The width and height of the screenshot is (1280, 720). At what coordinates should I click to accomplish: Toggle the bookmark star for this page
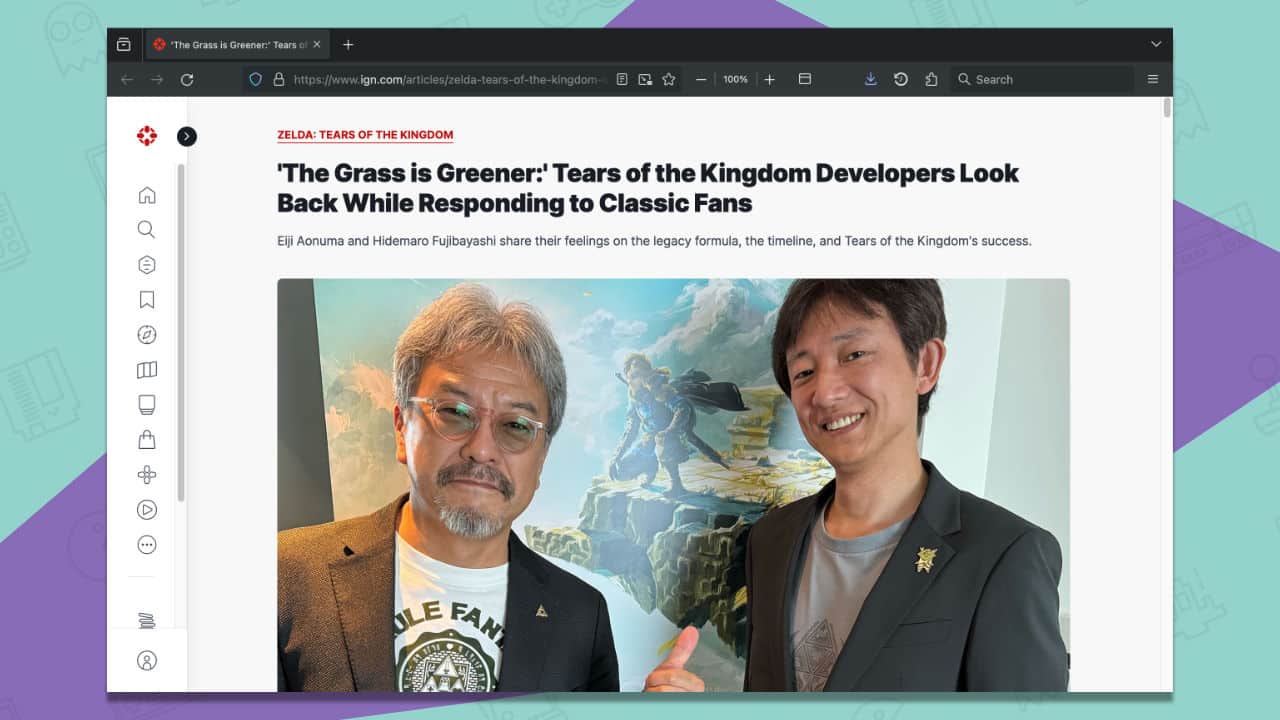[x=668, y=79]
